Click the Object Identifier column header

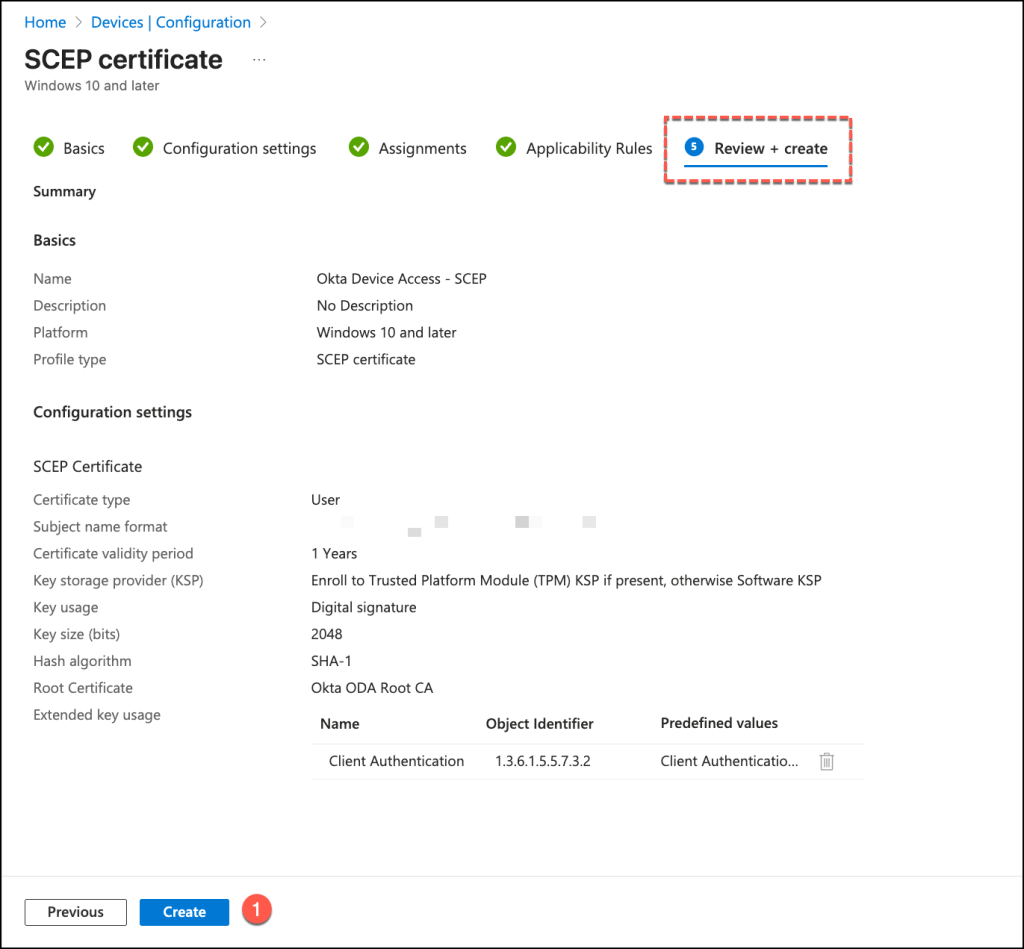pos(539,723)
